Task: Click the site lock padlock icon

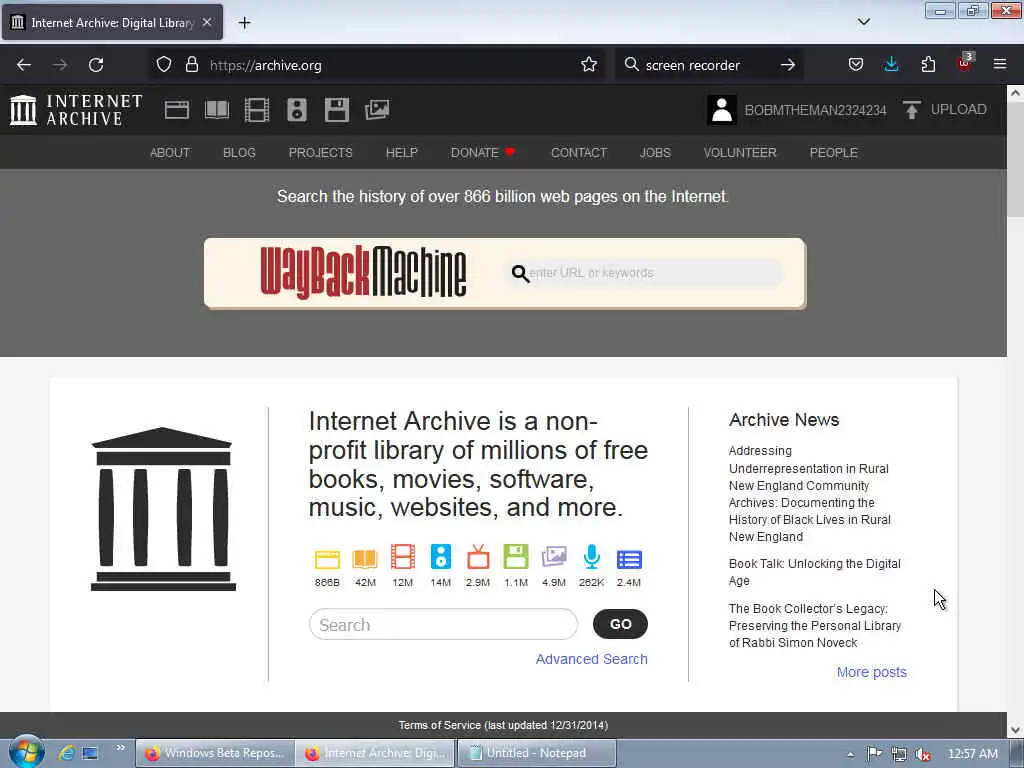Action: (191, 65)
